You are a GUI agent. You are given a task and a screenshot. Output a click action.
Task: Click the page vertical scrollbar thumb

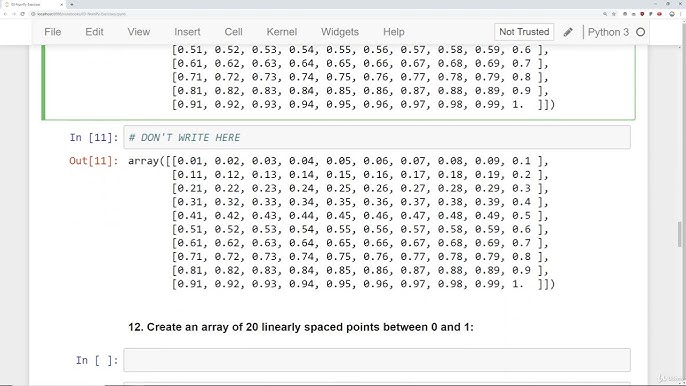(680, 234)
